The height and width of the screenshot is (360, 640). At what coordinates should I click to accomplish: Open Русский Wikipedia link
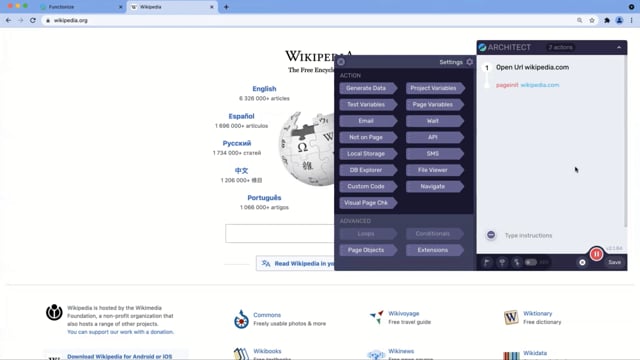point(237,143)
